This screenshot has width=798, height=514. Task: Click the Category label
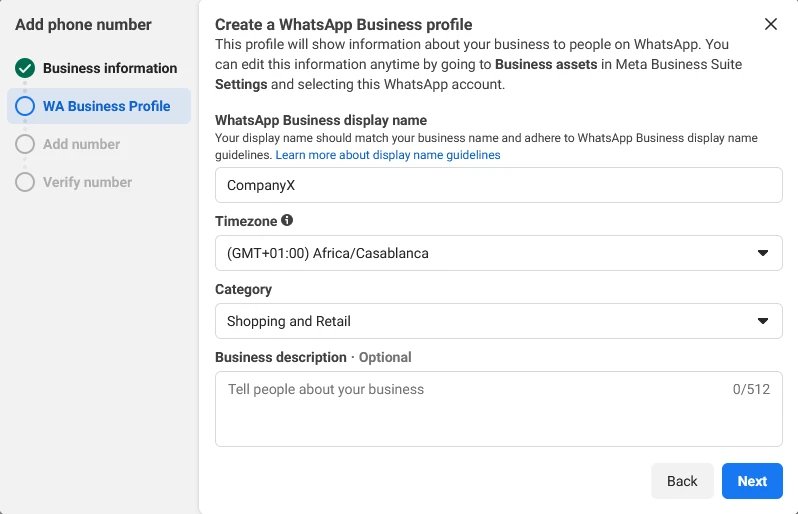[x=243, y=289]
